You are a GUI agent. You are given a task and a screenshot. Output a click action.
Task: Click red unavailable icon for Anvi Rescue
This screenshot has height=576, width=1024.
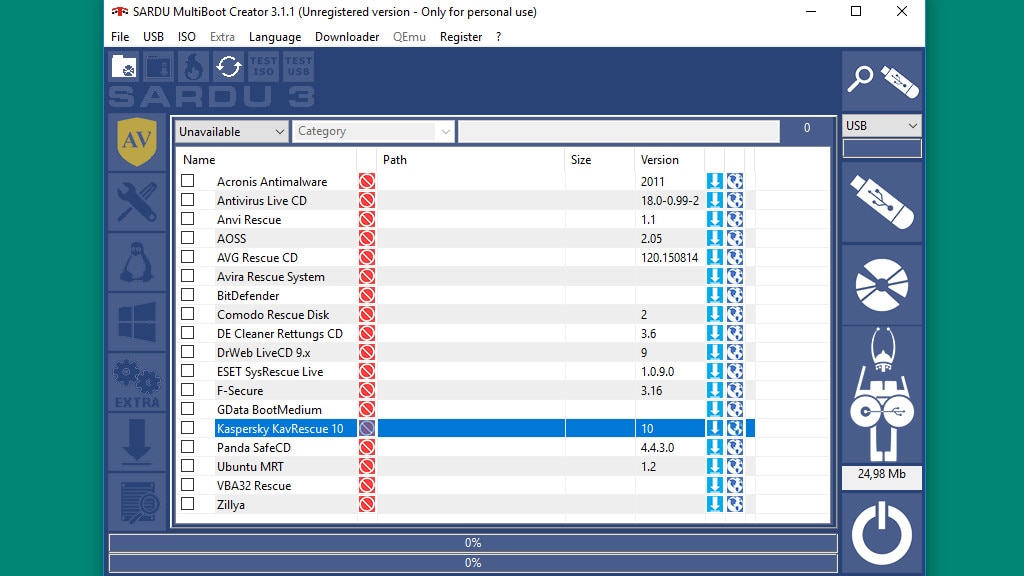pyautogui.click(x=367, y=219)
